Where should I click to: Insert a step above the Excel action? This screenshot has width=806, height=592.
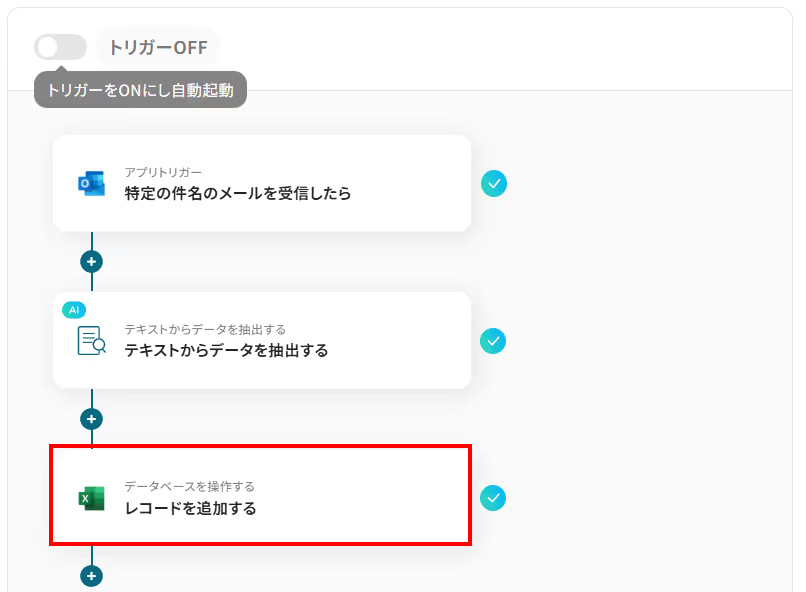(x=91, y=419)
